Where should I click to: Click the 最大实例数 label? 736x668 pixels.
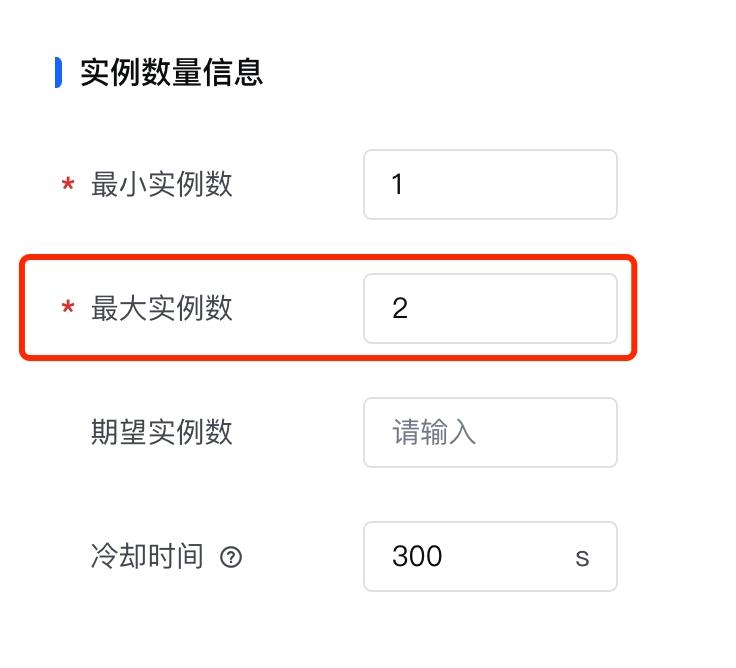(x=162, y=308)
